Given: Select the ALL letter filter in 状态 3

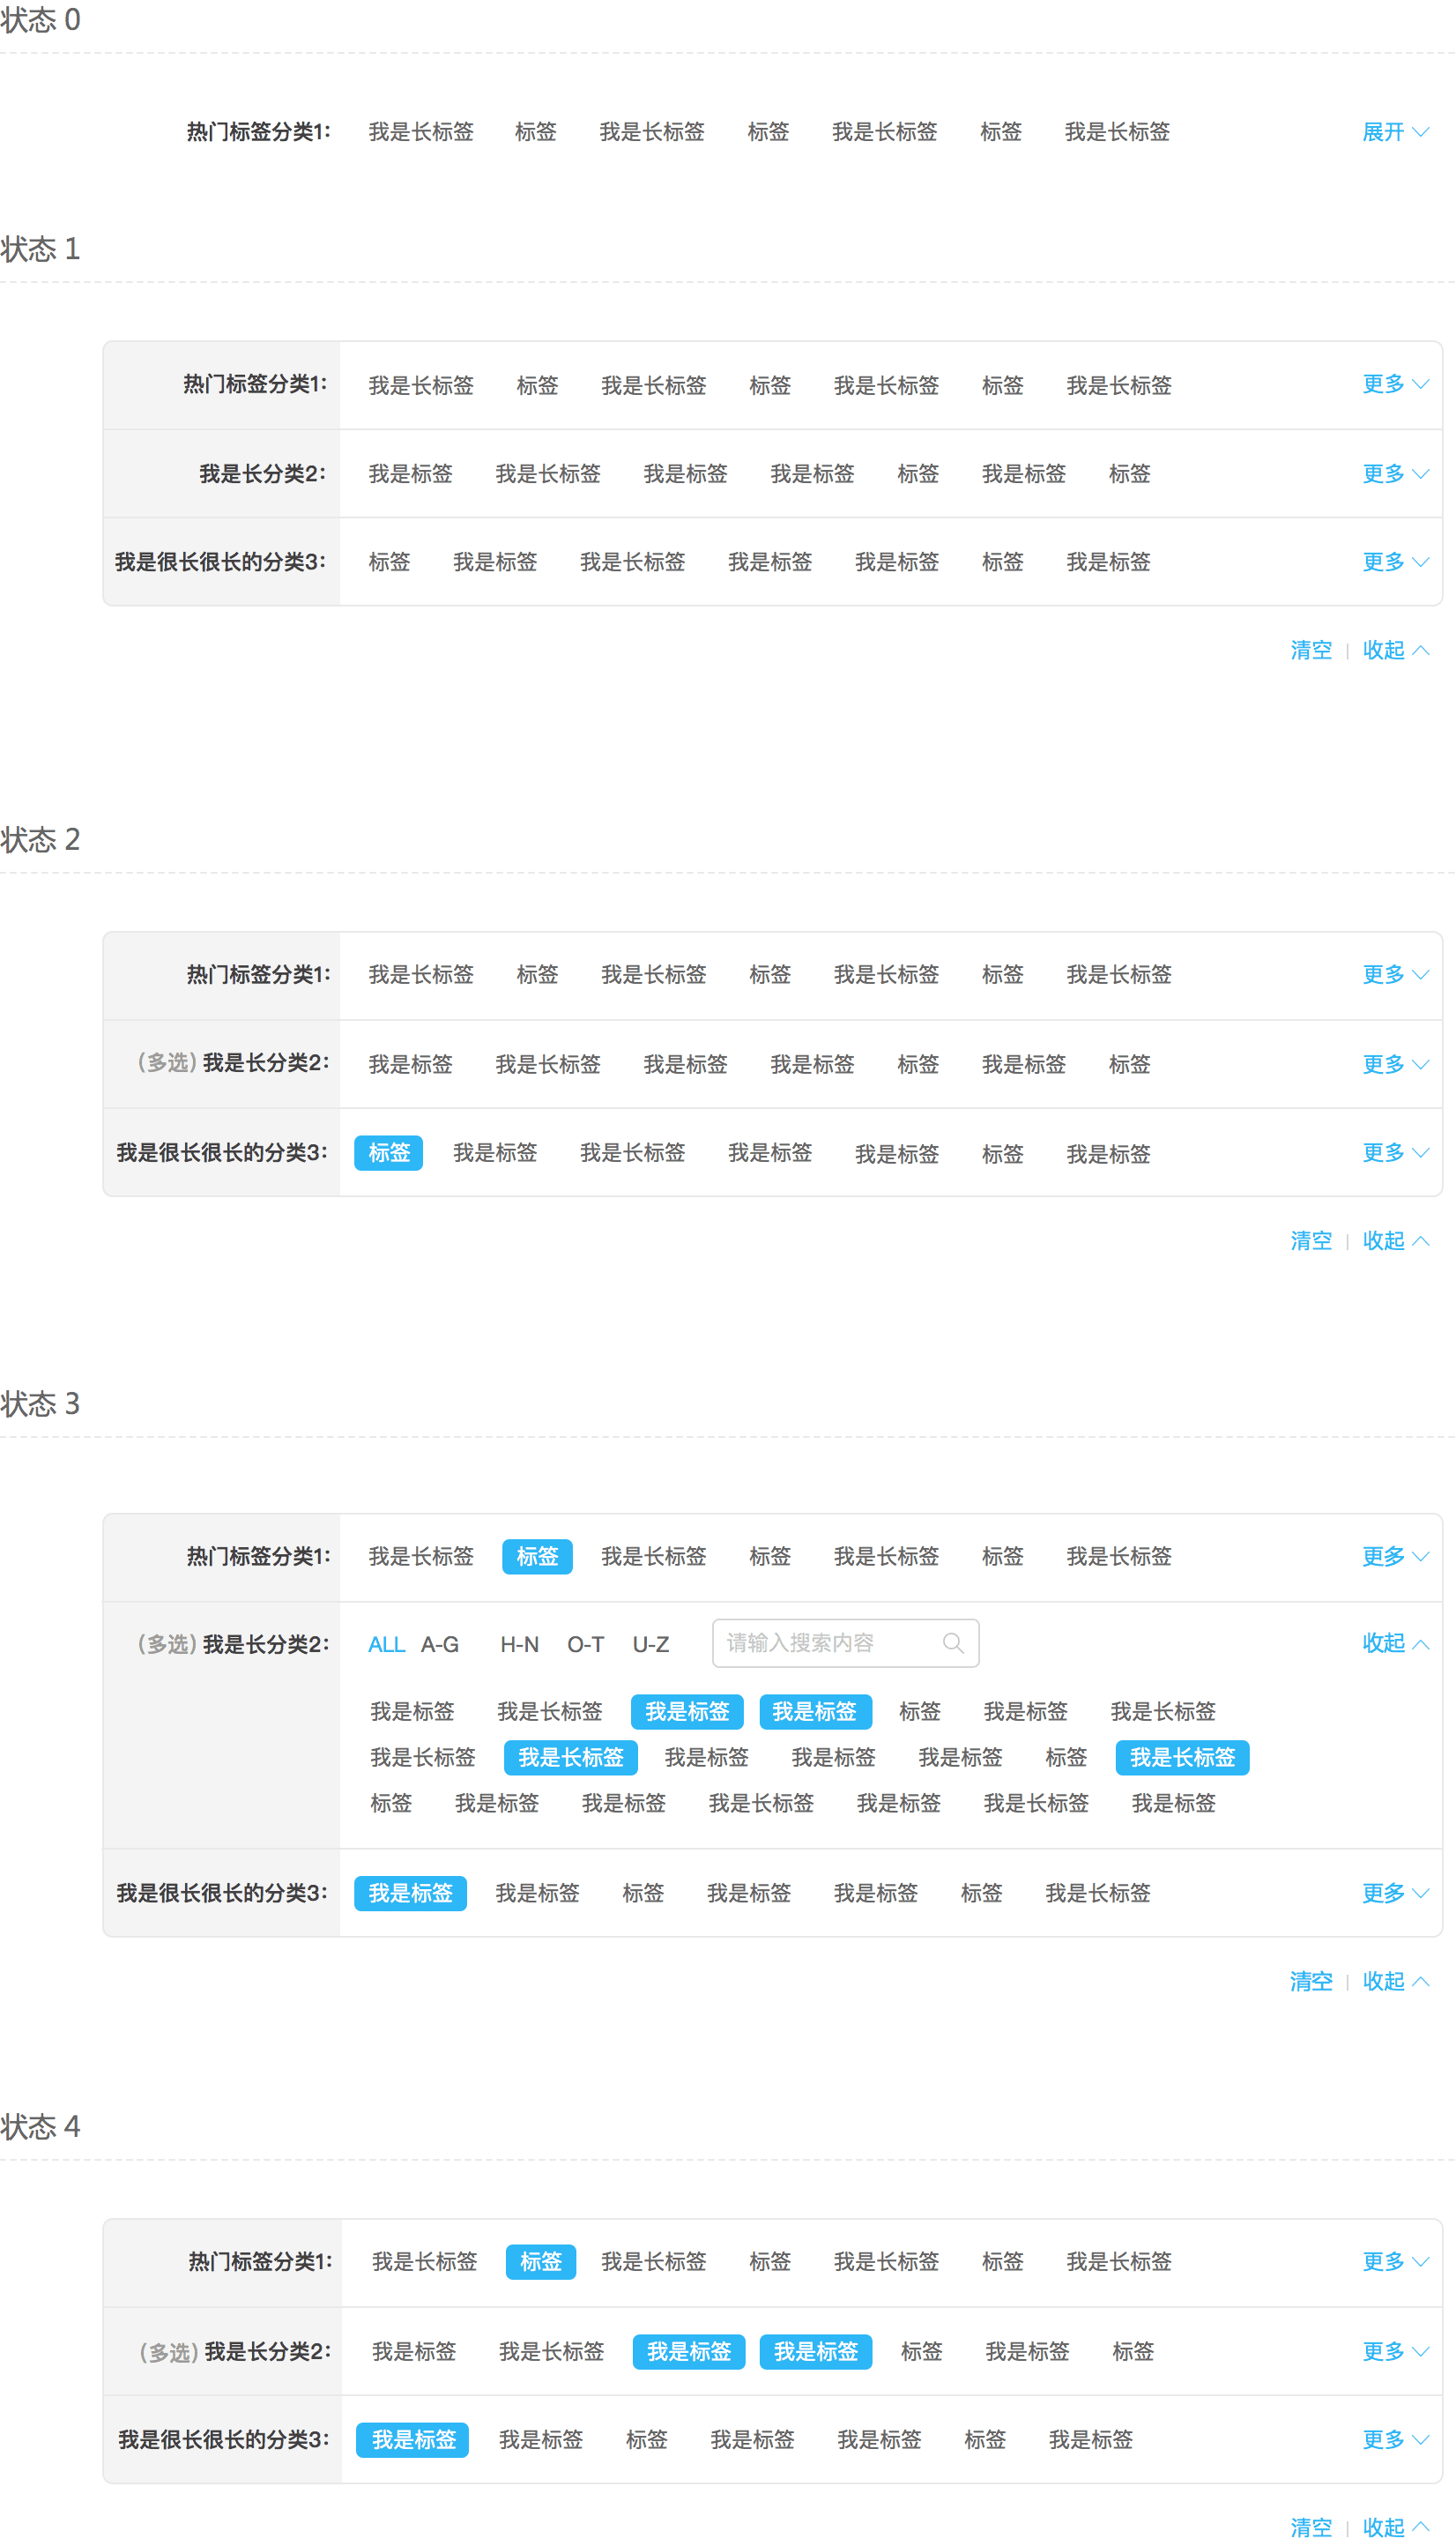Looking at the screenshot, I should point(386,1645).
